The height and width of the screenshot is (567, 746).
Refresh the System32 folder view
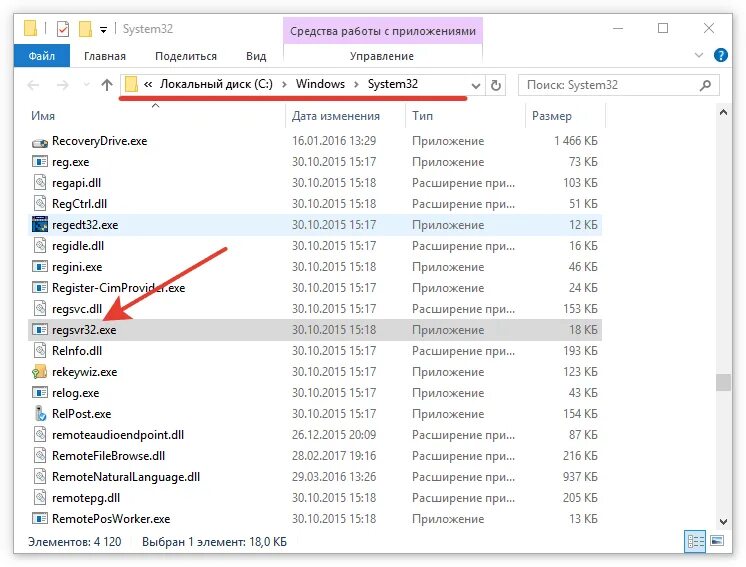495,85
